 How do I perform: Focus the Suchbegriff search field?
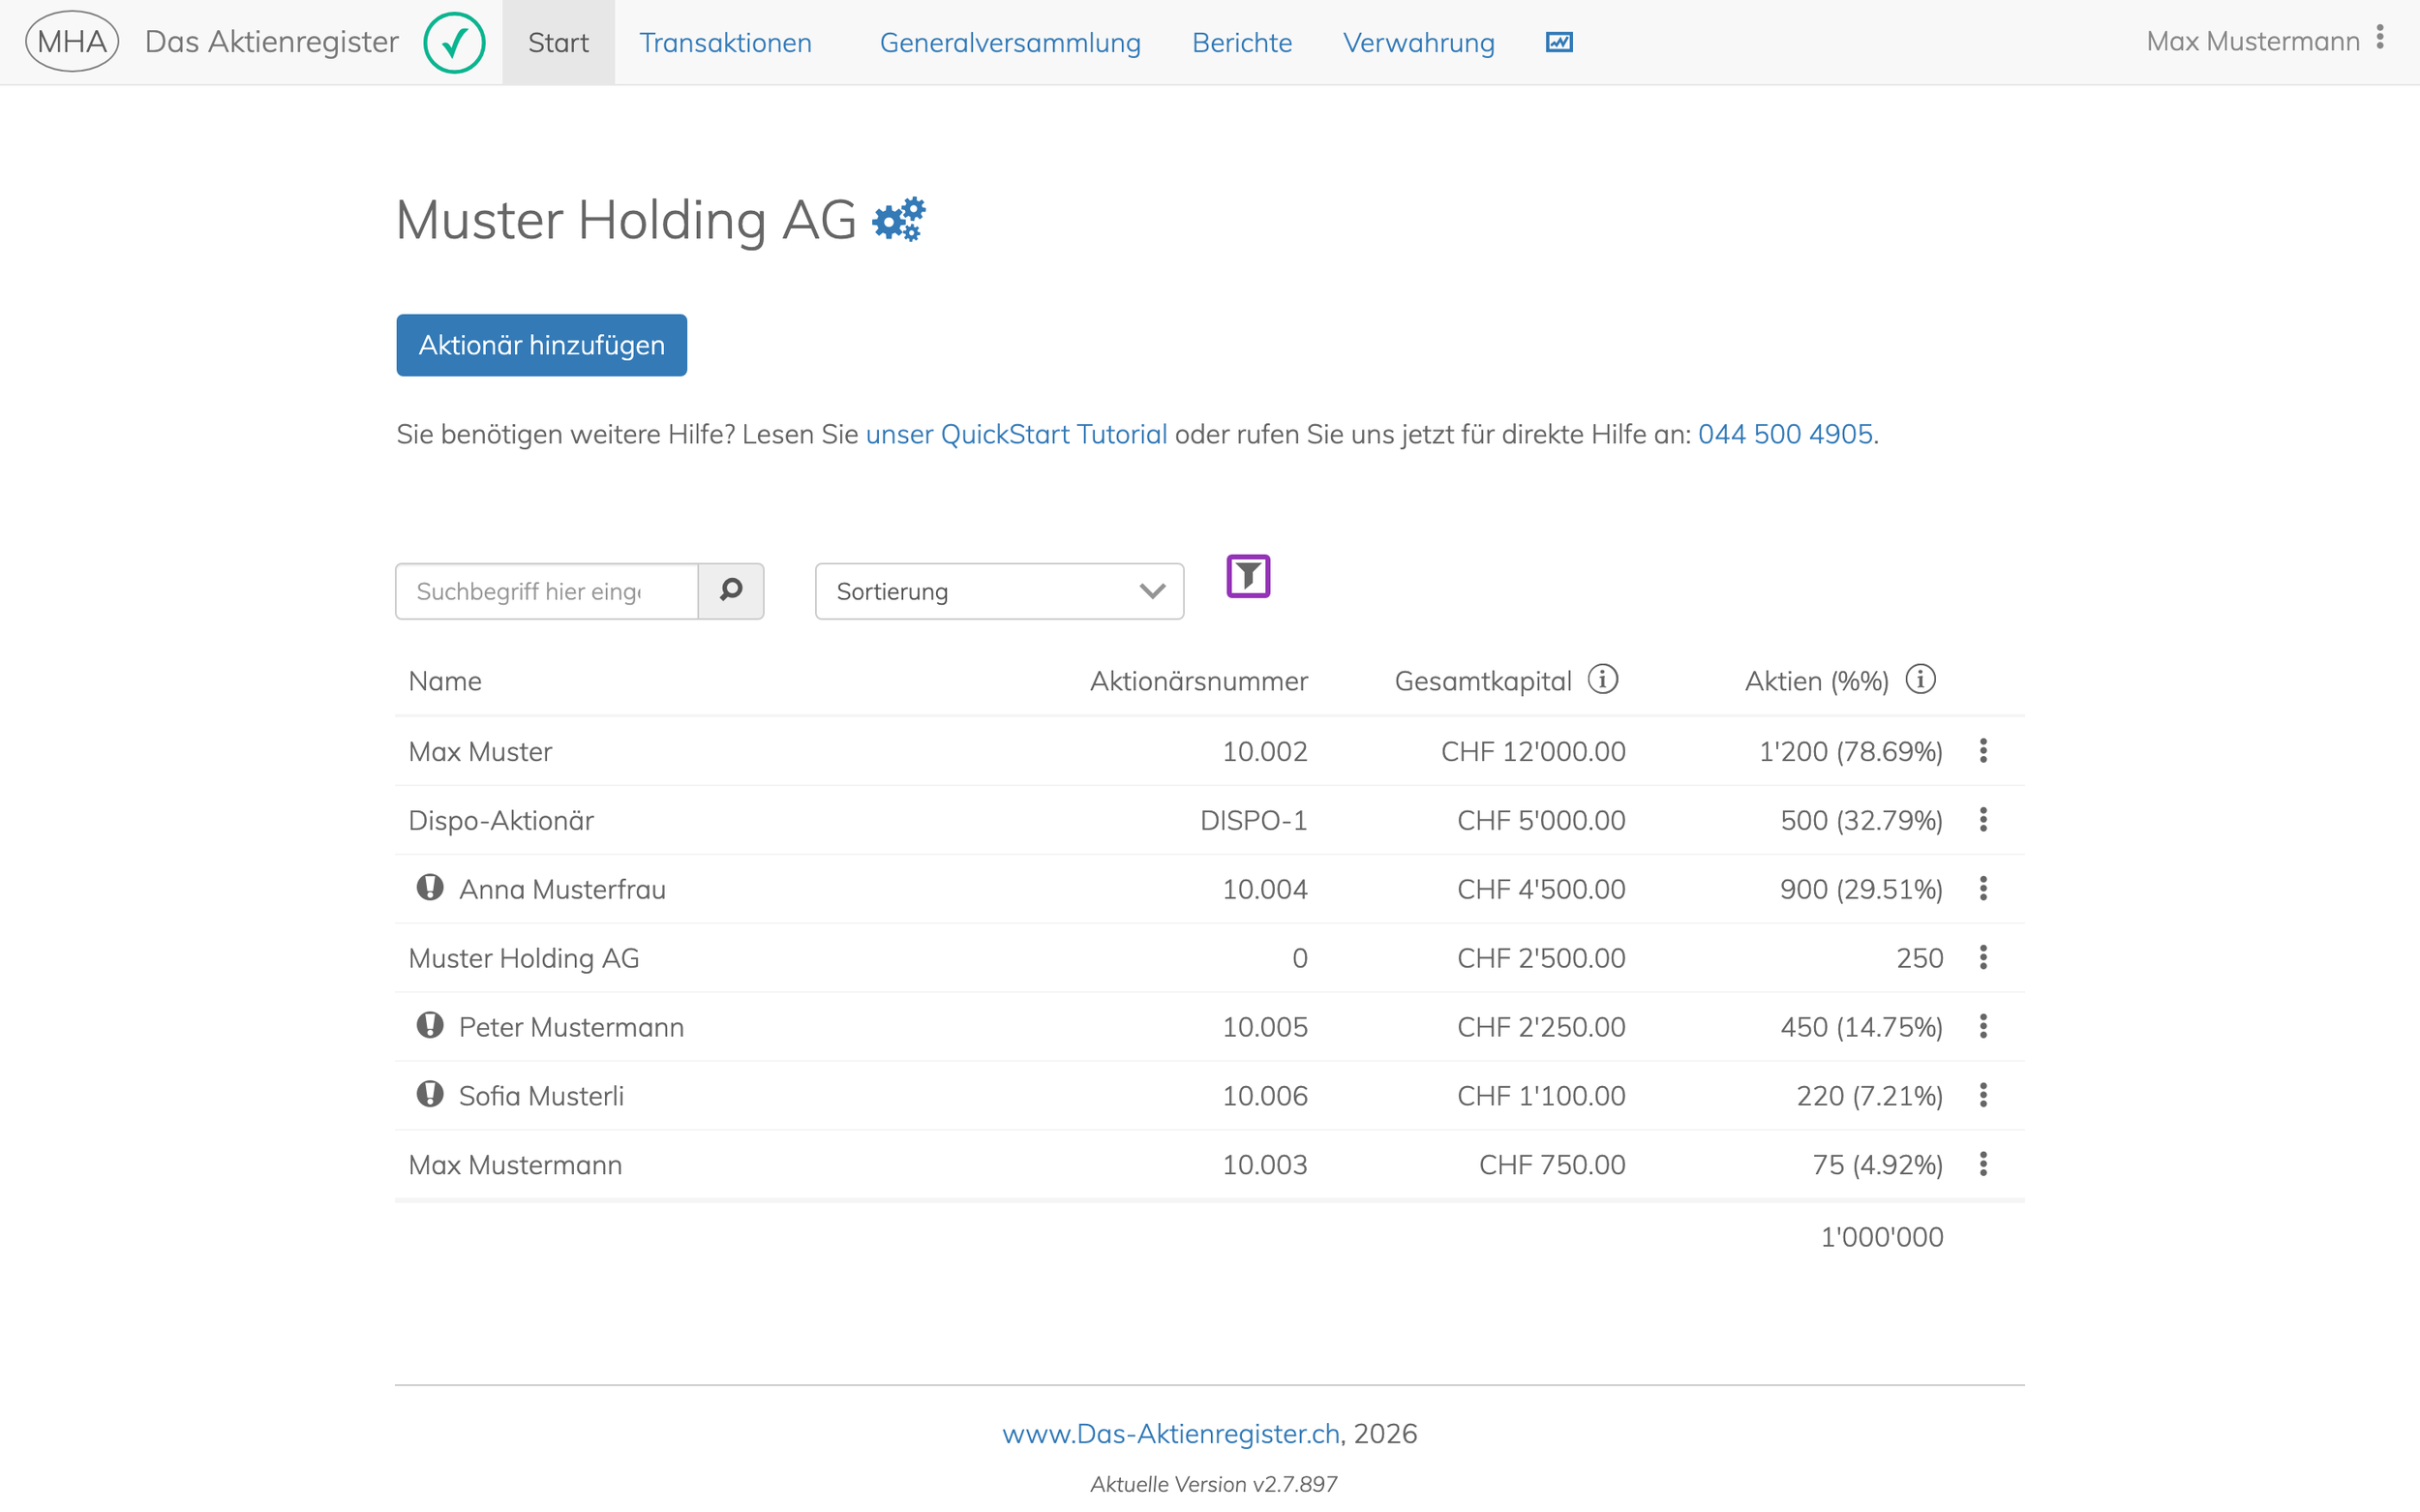pyautogui.click(x=547, y=591)
